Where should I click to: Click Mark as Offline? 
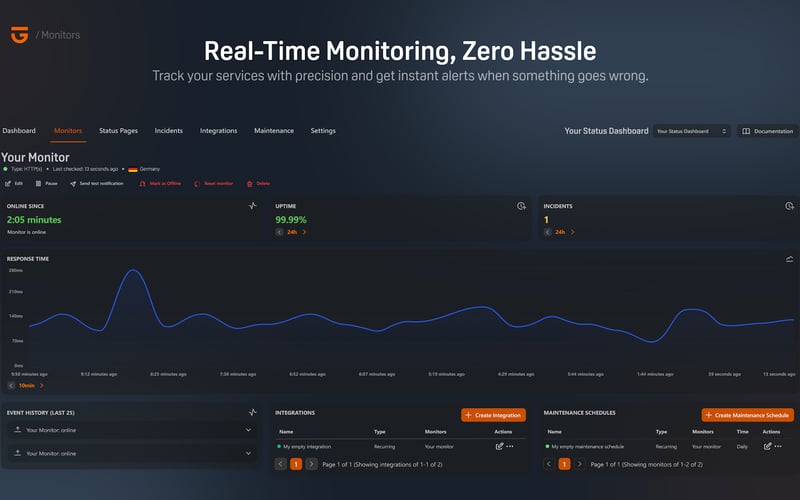[x=160, y=183]
